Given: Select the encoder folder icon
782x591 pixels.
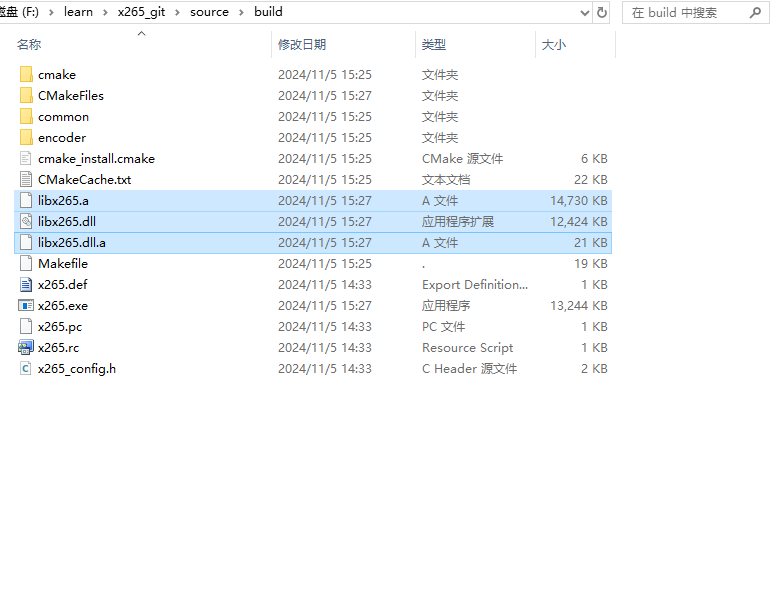Looking at the screenshot, I should tap(26, 137).
